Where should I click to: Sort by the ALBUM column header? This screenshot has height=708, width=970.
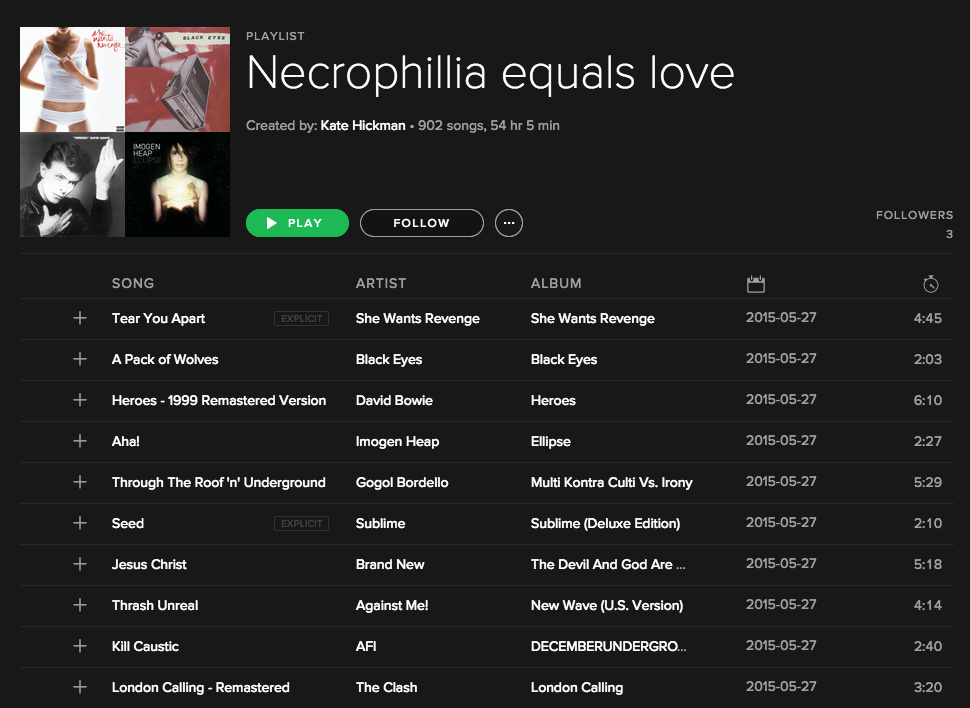pyautogui.click(x=556, y=284)
